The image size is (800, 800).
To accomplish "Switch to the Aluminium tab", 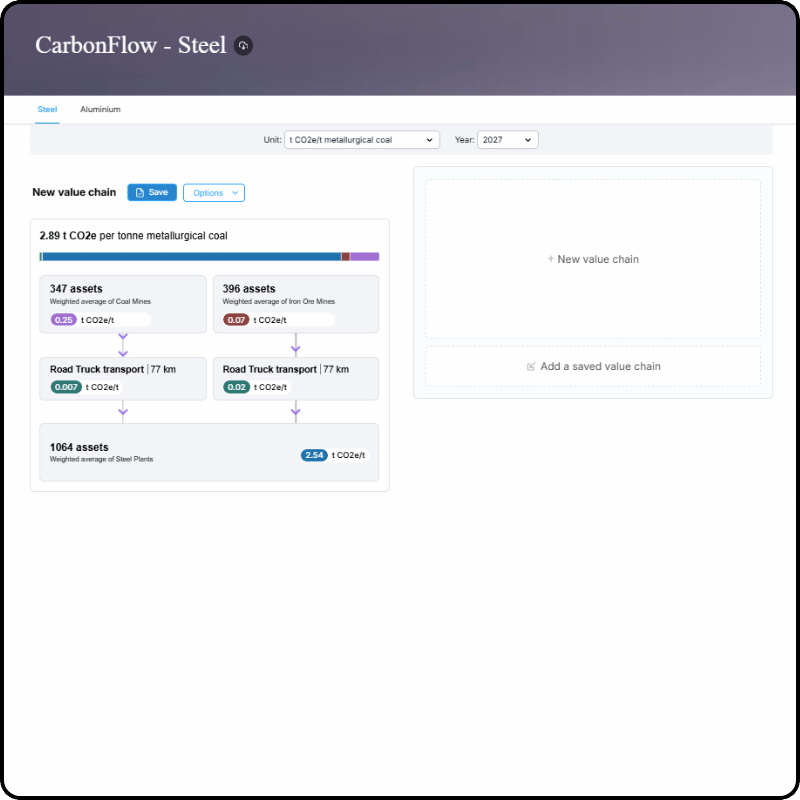I will [100, 109].
